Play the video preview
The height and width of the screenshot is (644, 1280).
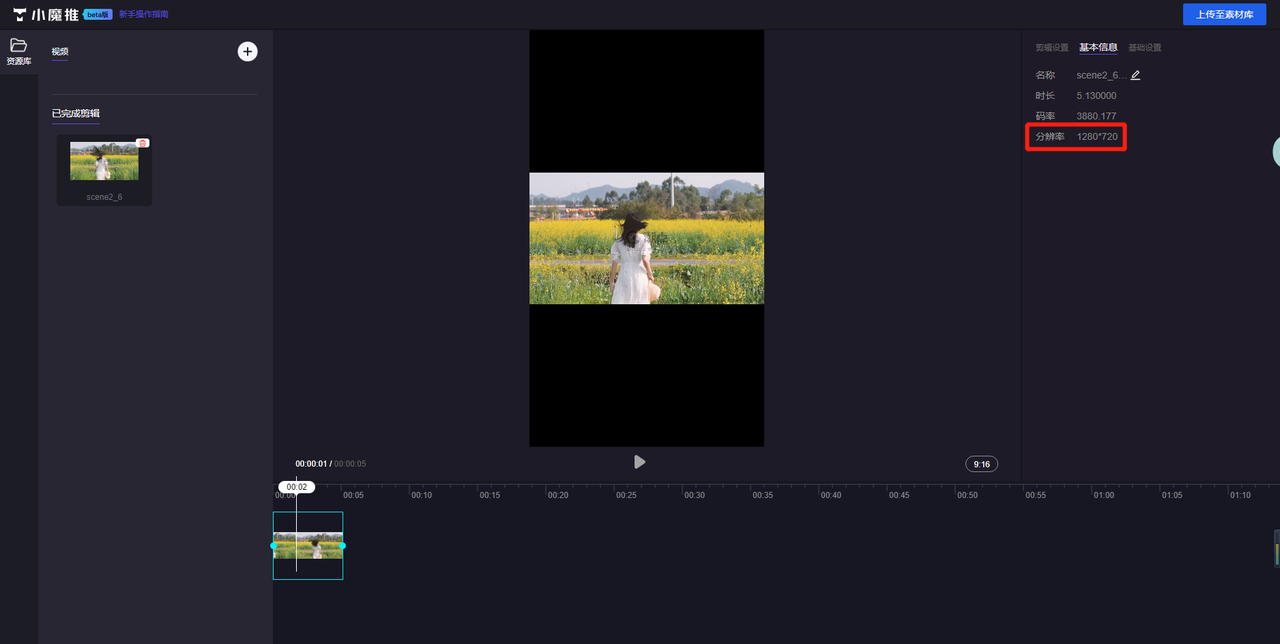click(x=639, y=462)
